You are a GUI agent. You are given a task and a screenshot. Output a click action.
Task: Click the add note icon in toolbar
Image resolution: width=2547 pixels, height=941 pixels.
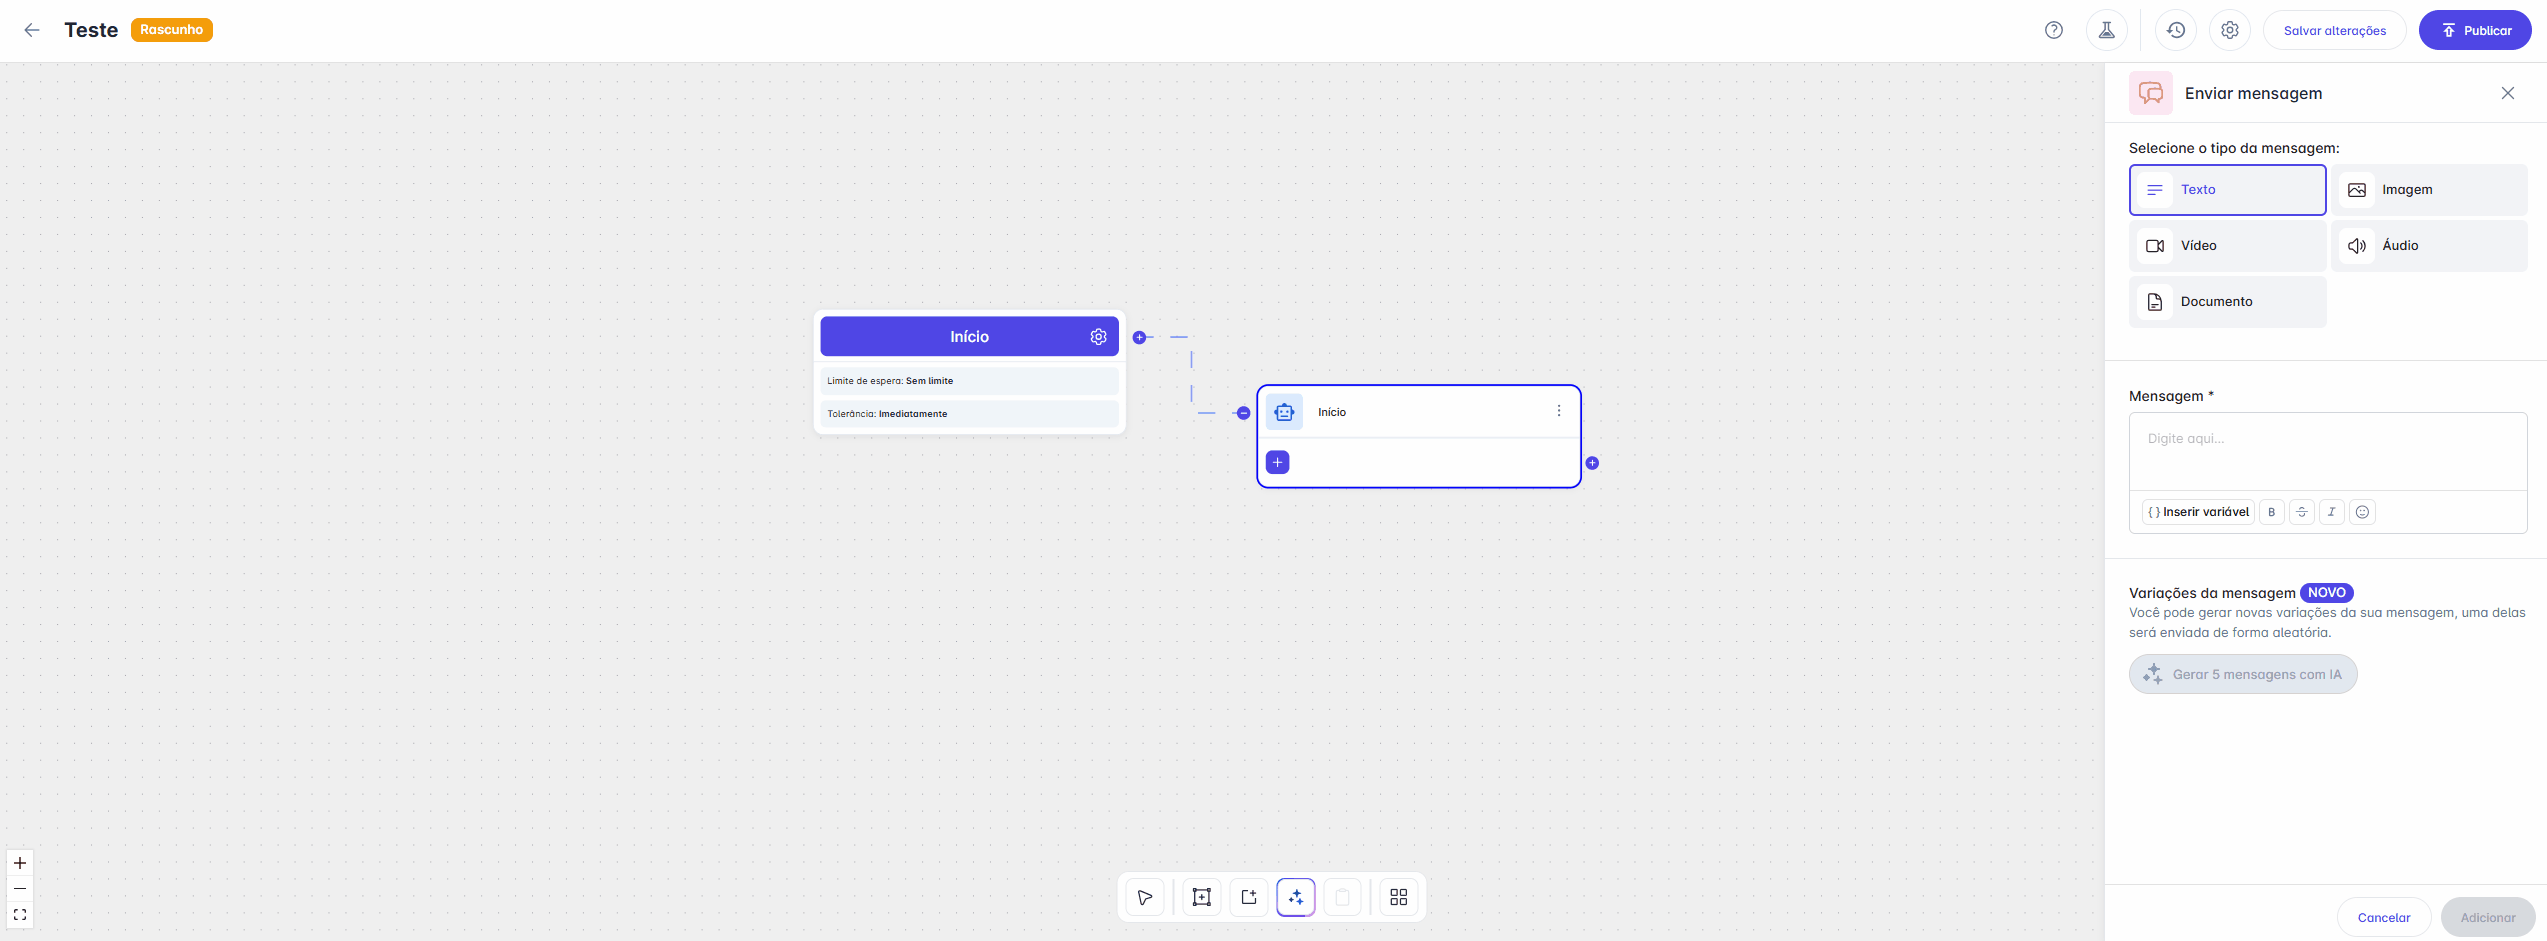1249,897
